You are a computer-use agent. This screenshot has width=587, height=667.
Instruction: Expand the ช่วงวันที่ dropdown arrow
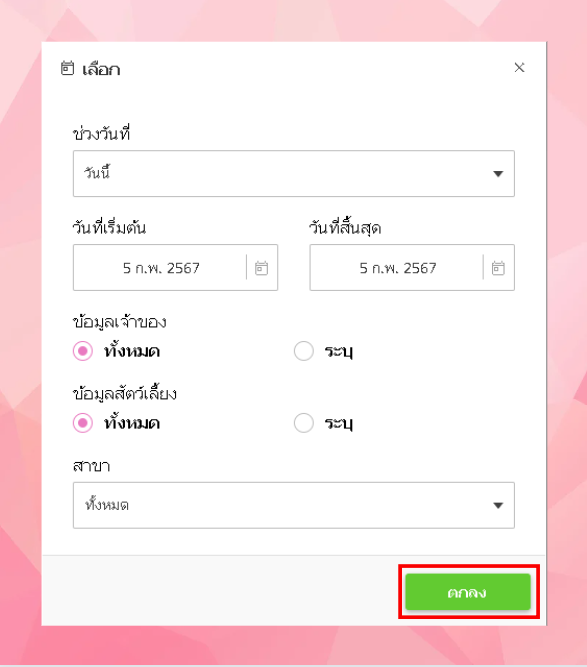click(498, 174)
